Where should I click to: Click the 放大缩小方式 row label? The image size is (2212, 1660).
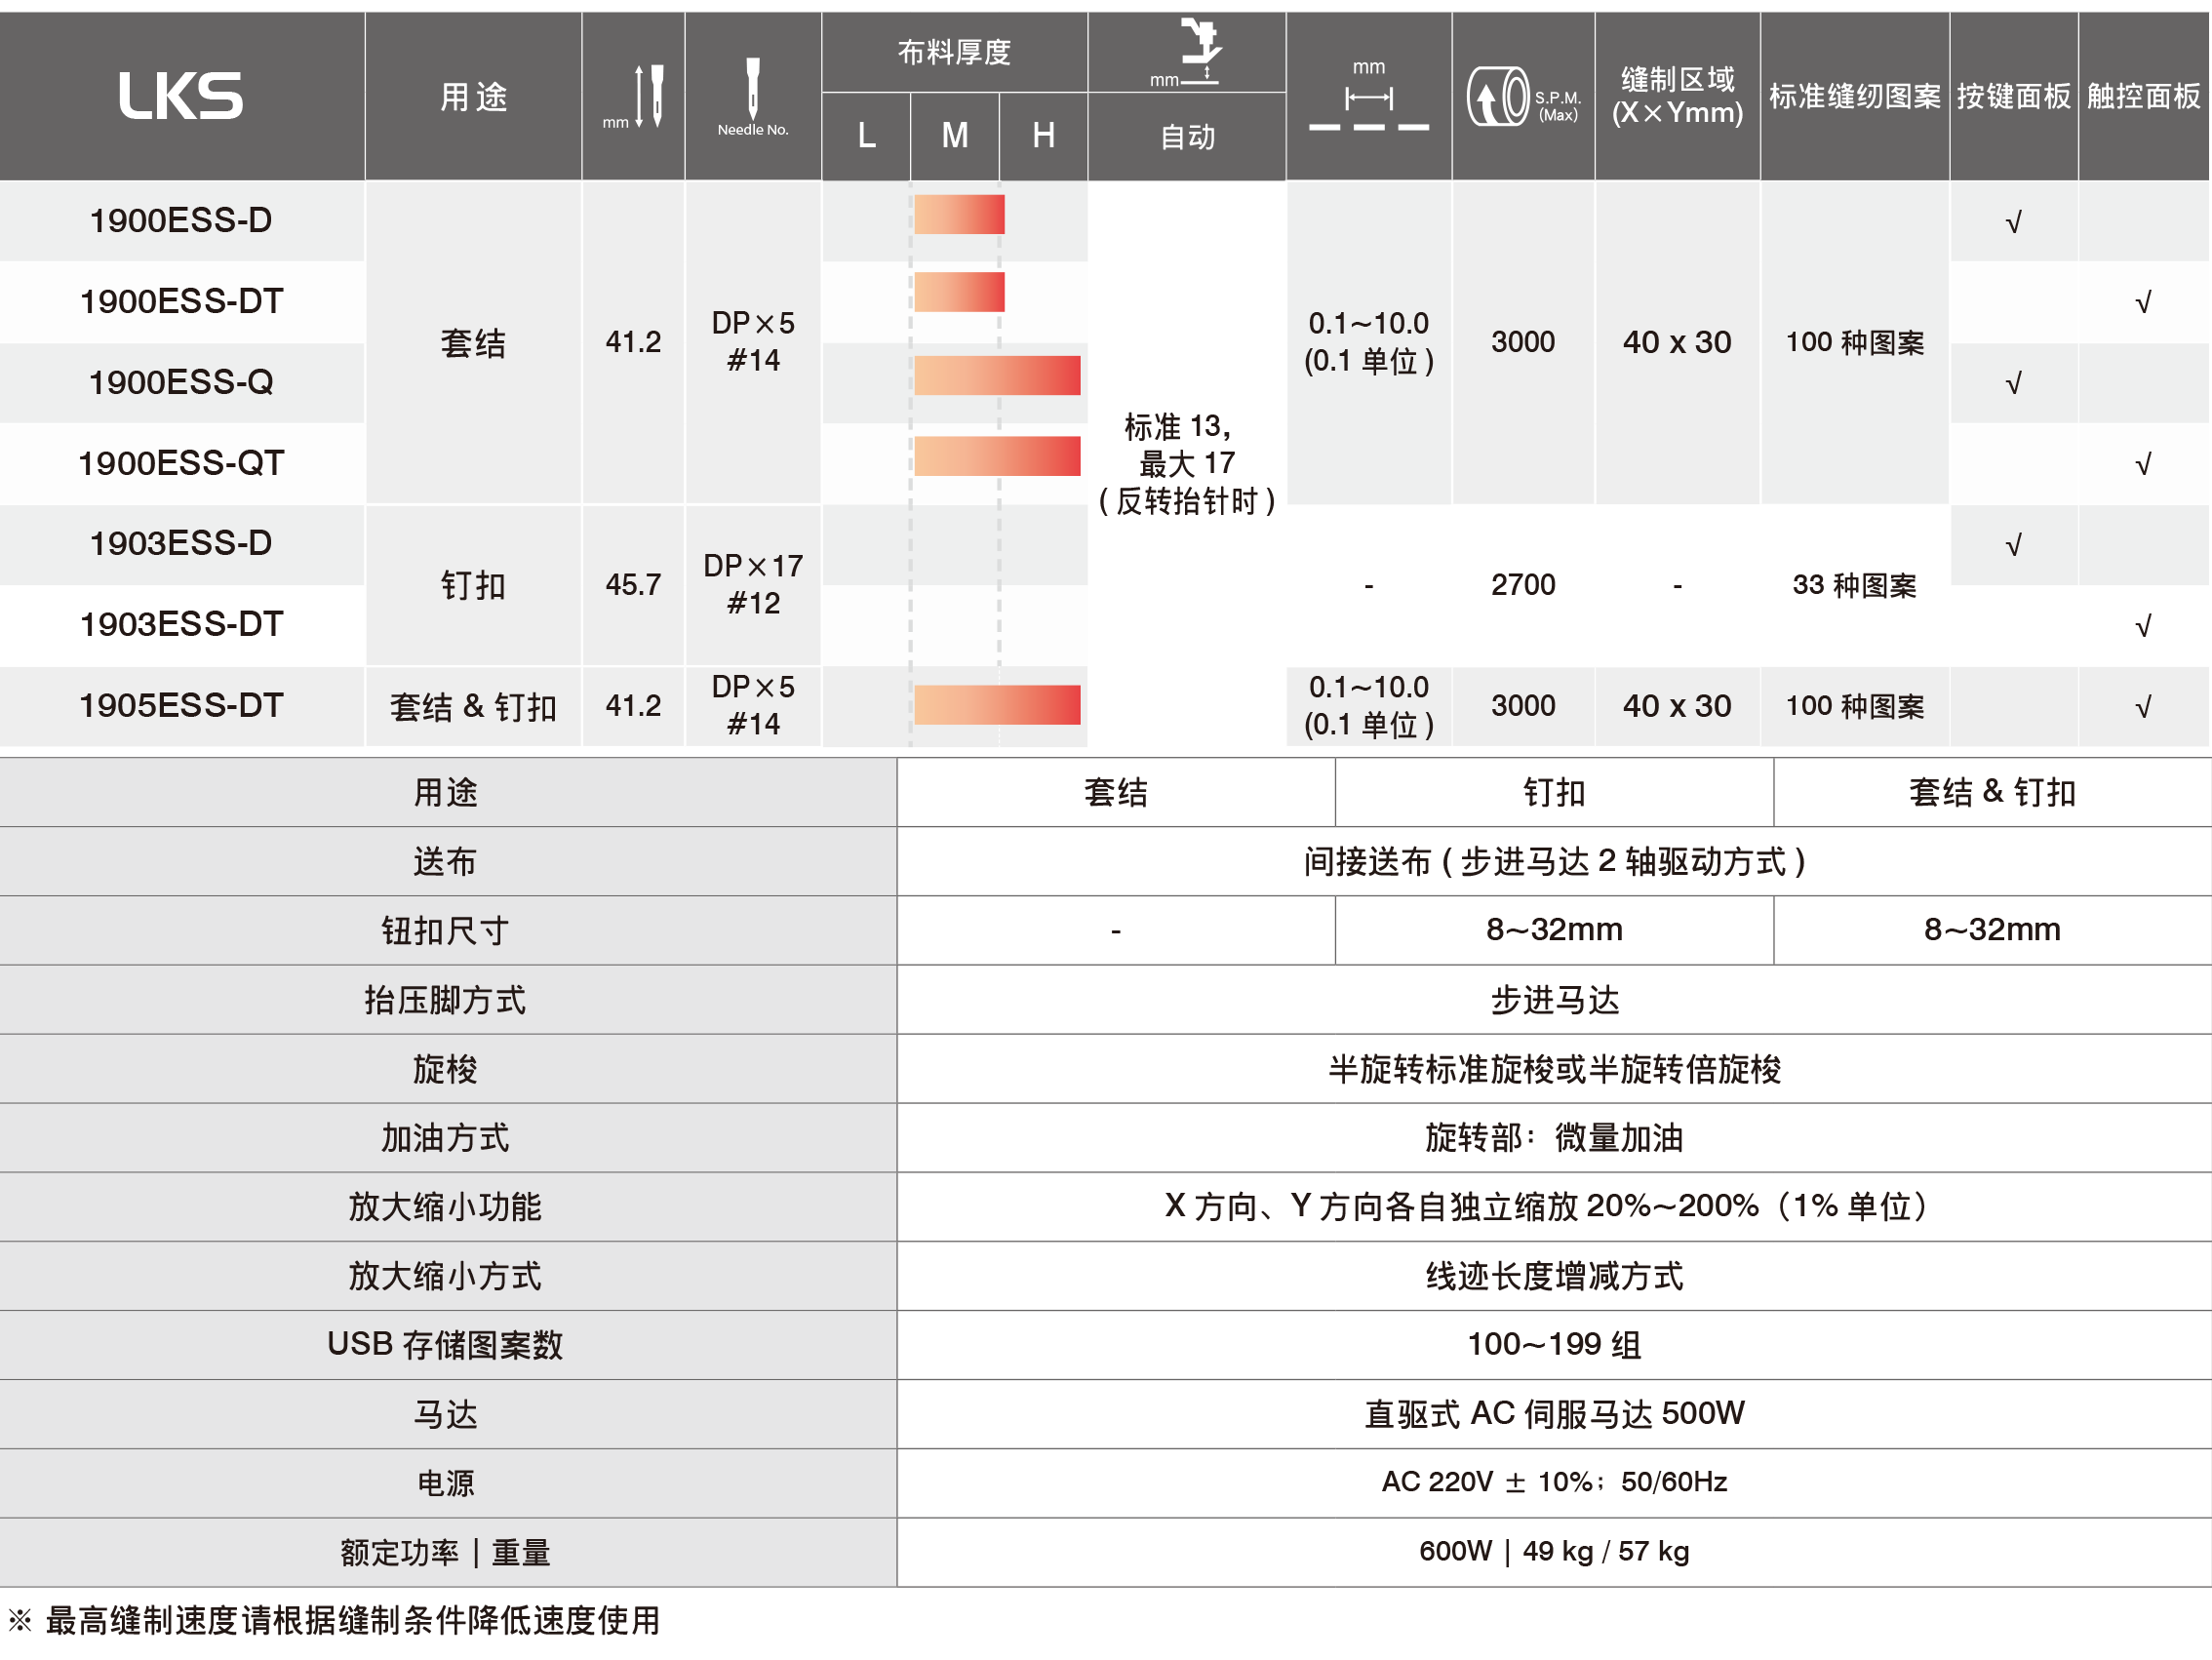(445, 1275)
